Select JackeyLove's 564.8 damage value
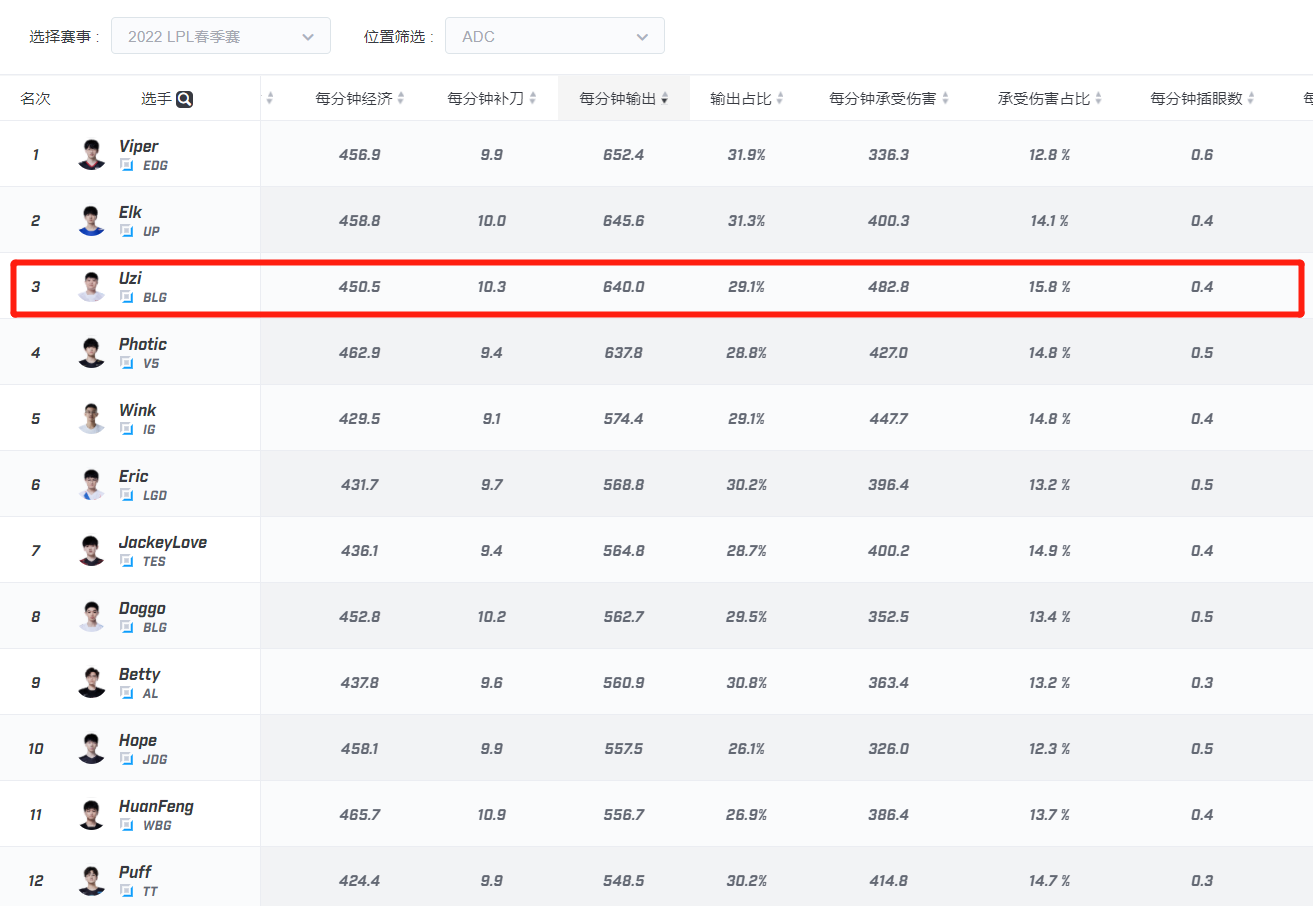This screenshot has width=1313, height=906. click(624, 551)
